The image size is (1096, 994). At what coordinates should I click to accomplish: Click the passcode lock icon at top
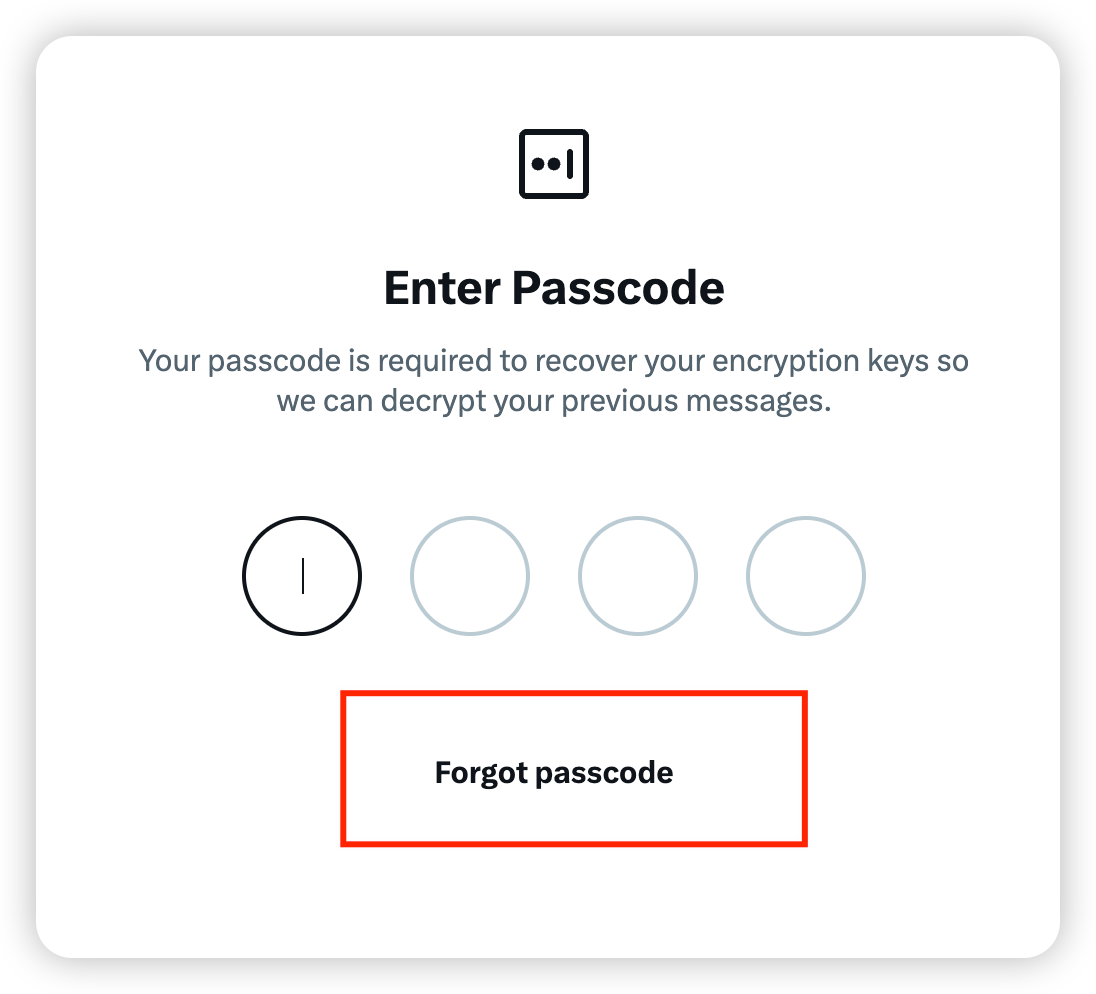tap(554, 163)
